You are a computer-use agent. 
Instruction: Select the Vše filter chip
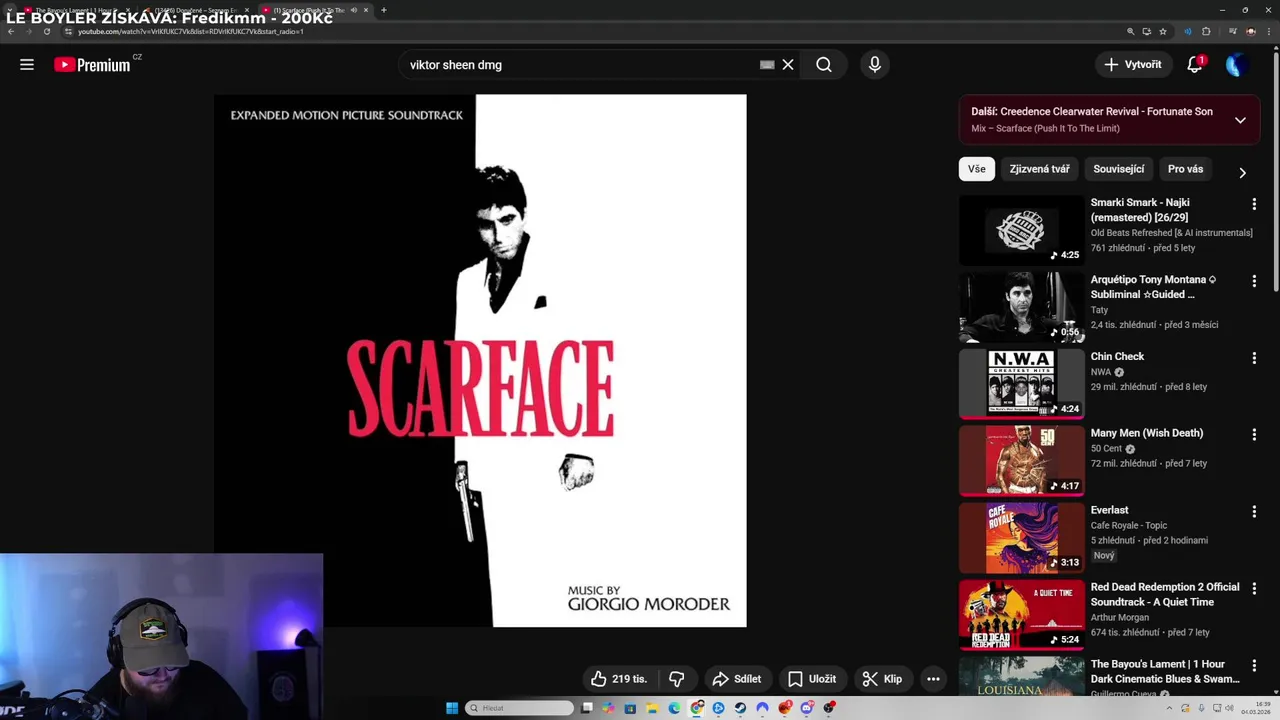[977, 169]
